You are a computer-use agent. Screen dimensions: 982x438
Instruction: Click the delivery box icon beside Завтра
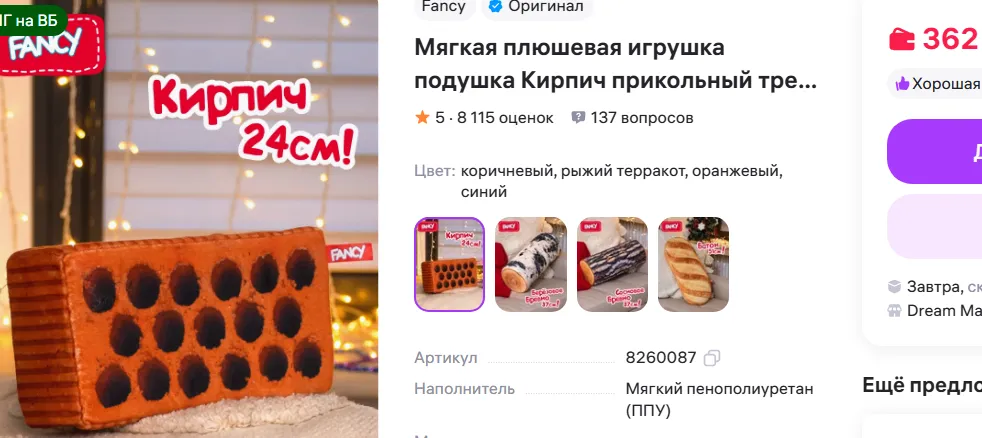tap(894, 287)
